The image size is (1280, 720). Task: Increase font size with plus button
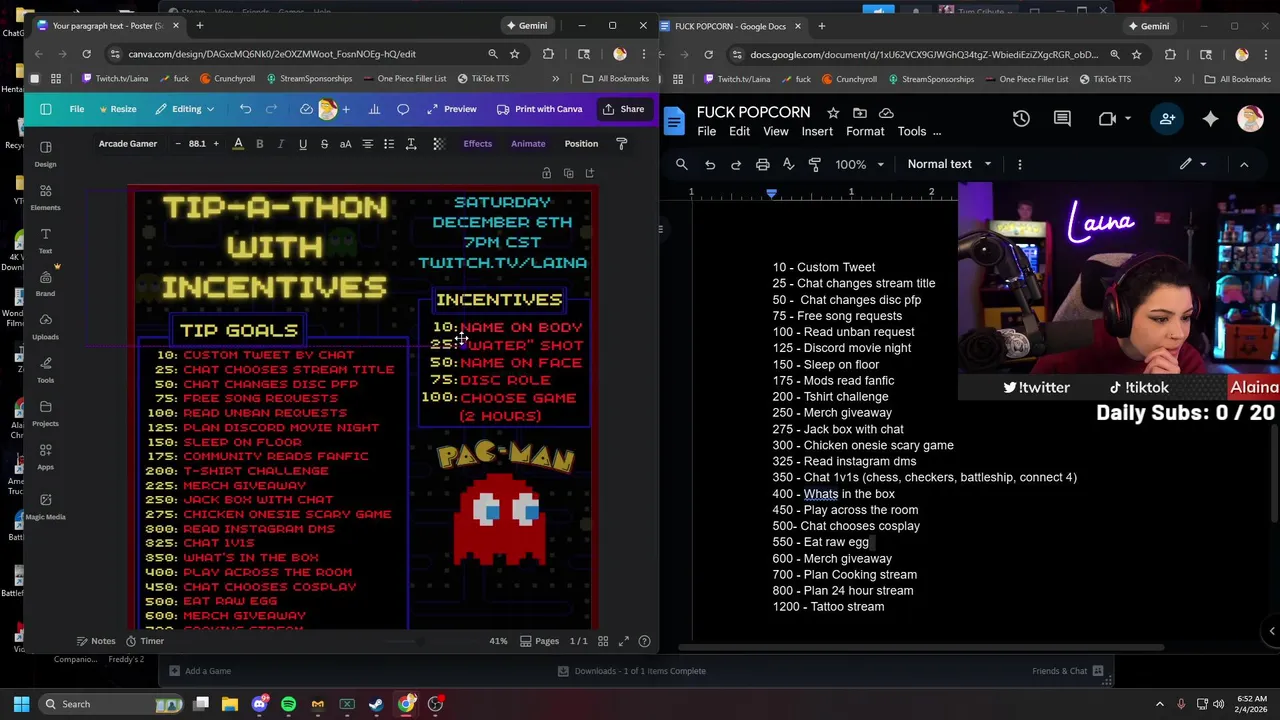215,144
